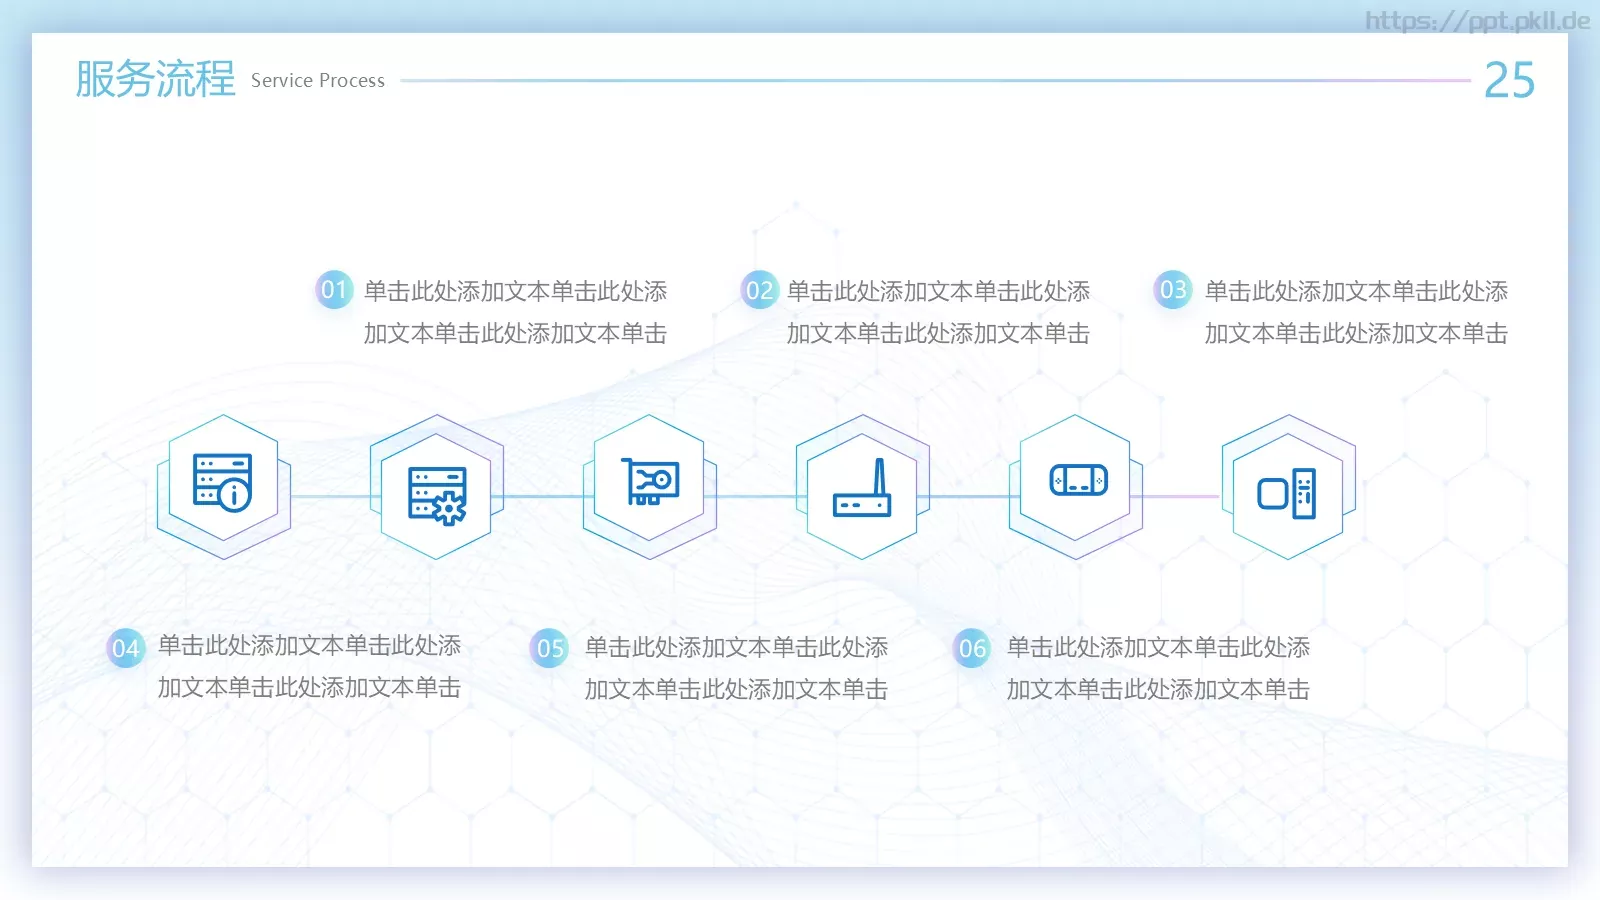Click the handheld game console hexagon icon

pos(1076,486)
